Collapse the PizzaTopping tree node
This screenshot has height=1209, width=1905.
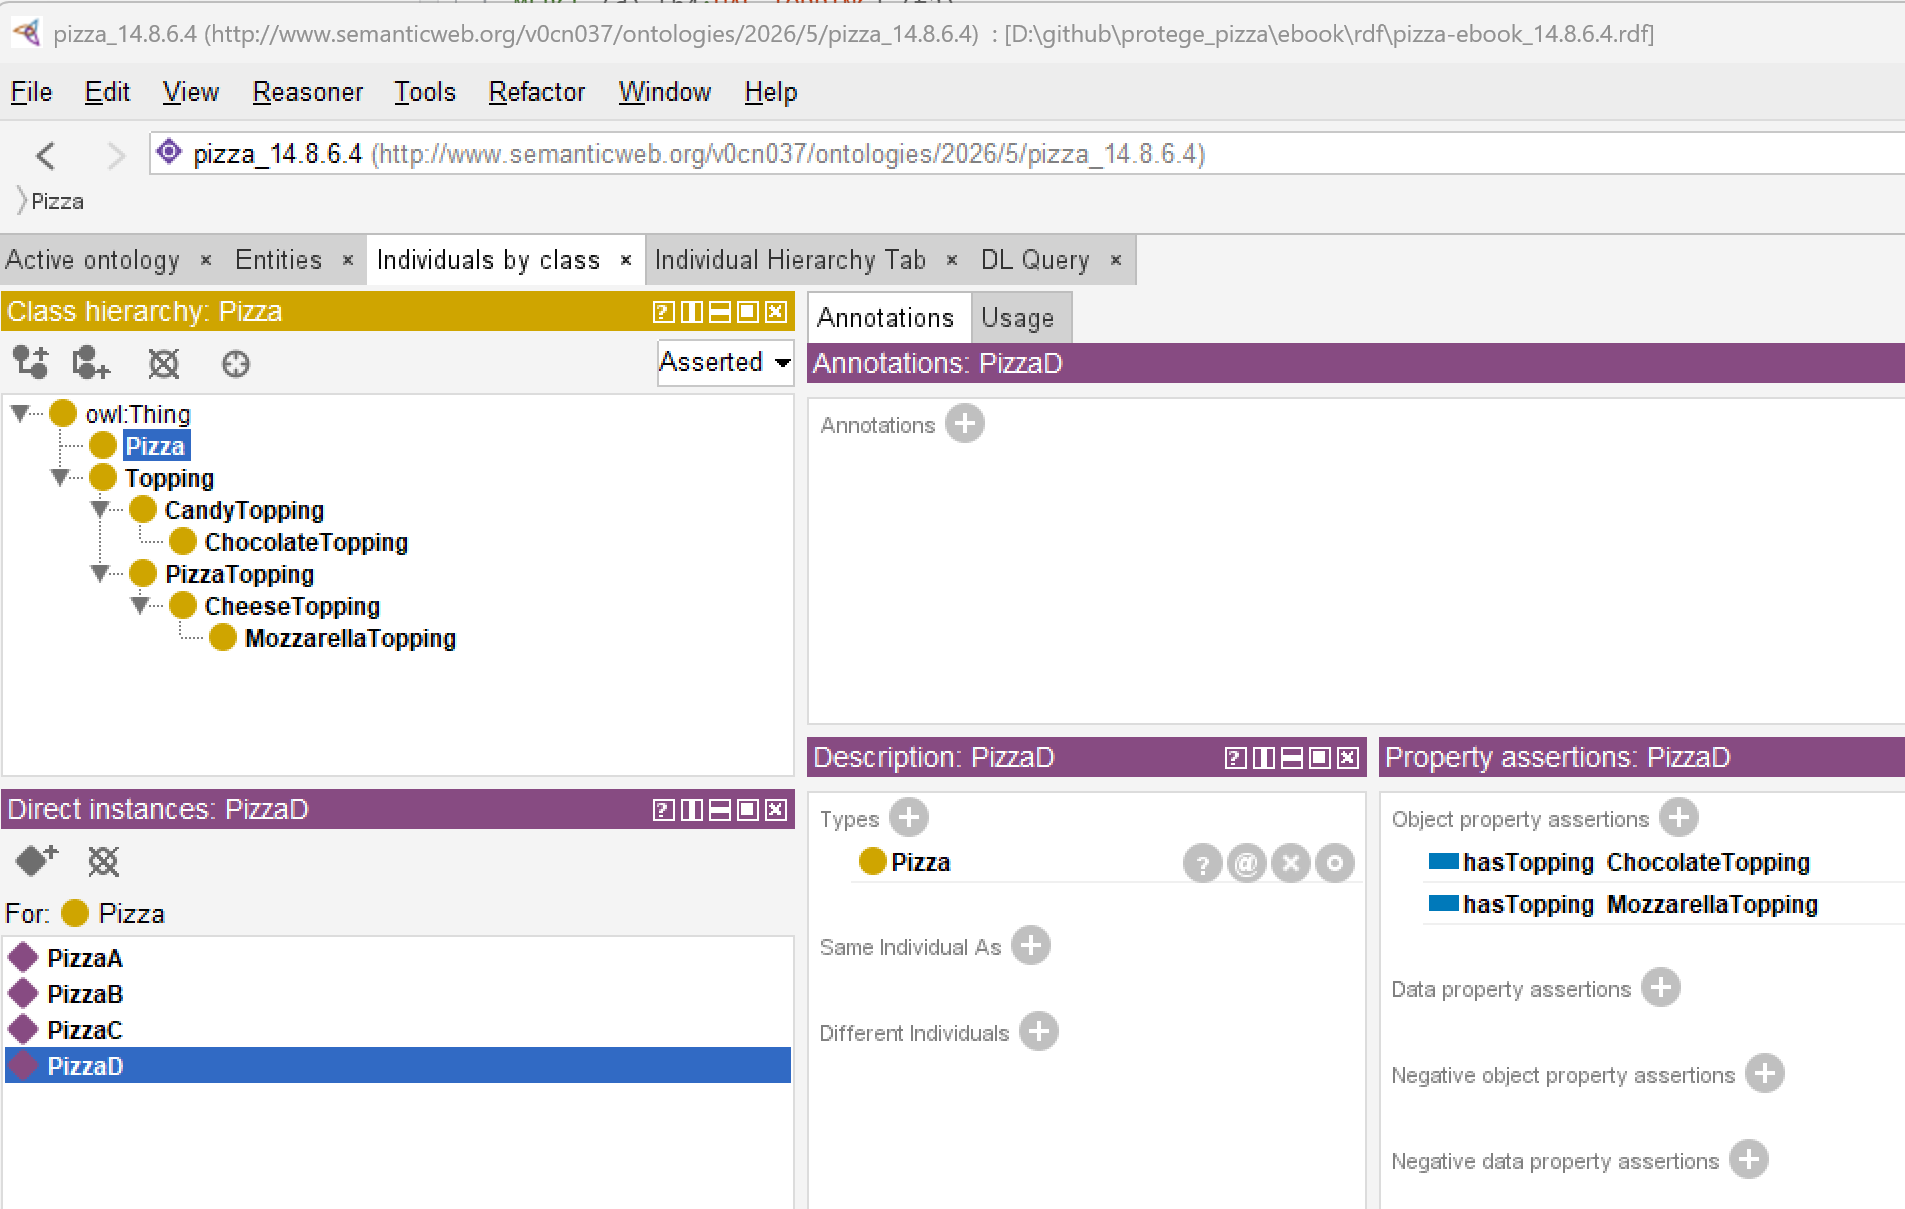100,573
